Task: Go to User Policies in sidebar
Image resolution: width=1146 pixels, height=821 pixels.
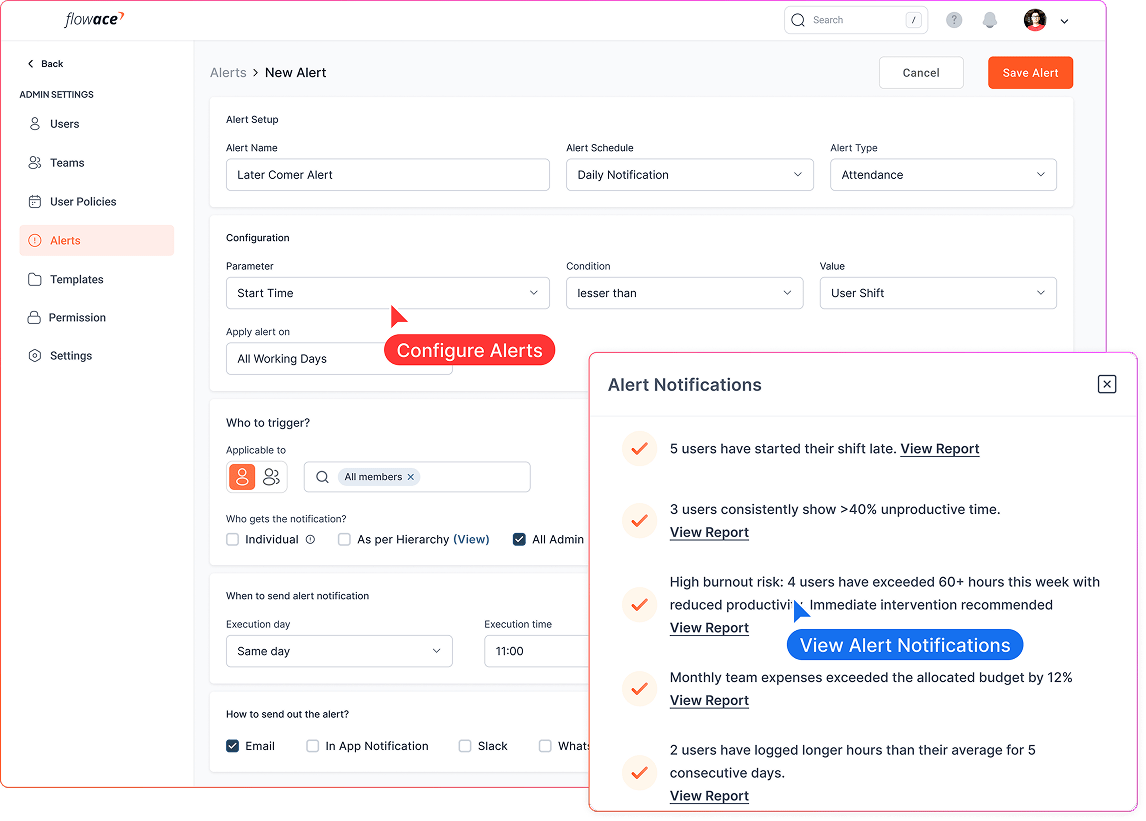Action: pyautogui.click(x=83, y=202)
